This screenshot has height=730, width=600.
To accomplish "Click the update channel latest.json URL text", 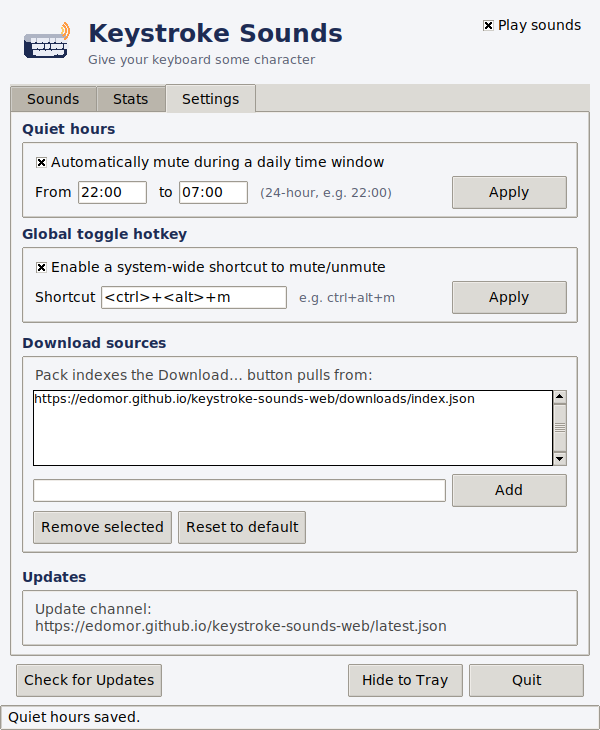I will point(241,626).
